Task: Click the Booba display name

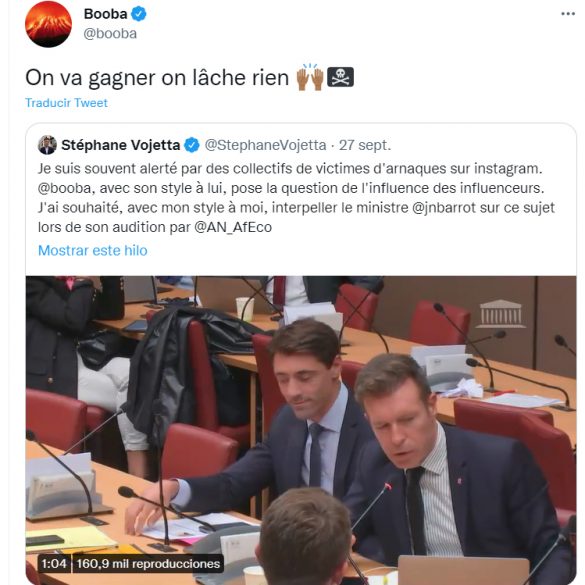Action: [106, 14]
